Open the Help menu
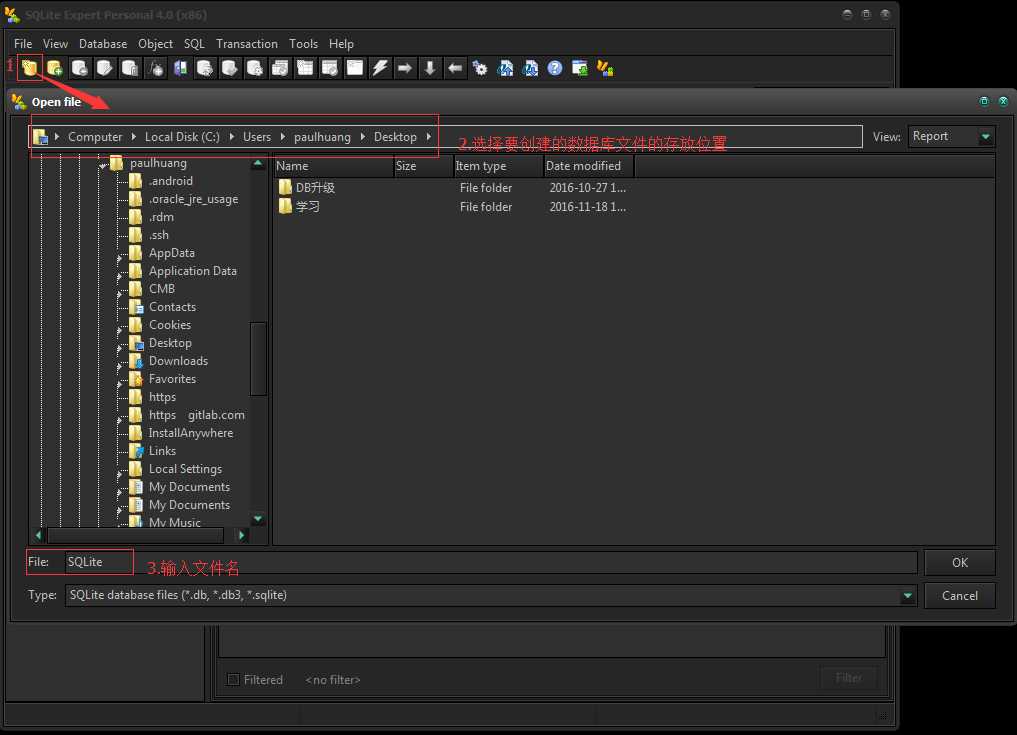The width and height of the screenshot is (1017, 735). [x=341, y=43]
